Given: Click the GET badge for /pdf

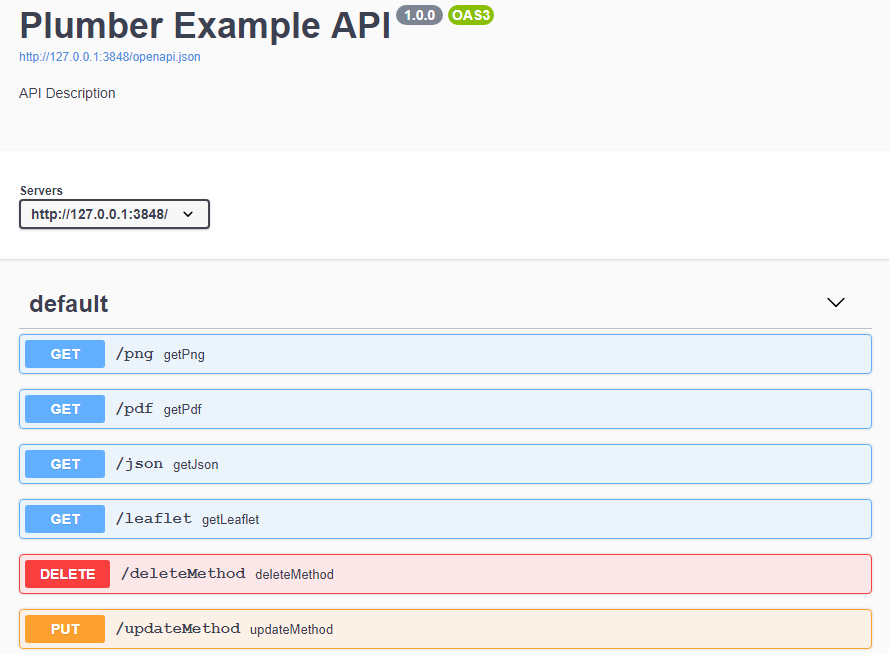Looking at the screenshot, I should (x=65, y=409).
